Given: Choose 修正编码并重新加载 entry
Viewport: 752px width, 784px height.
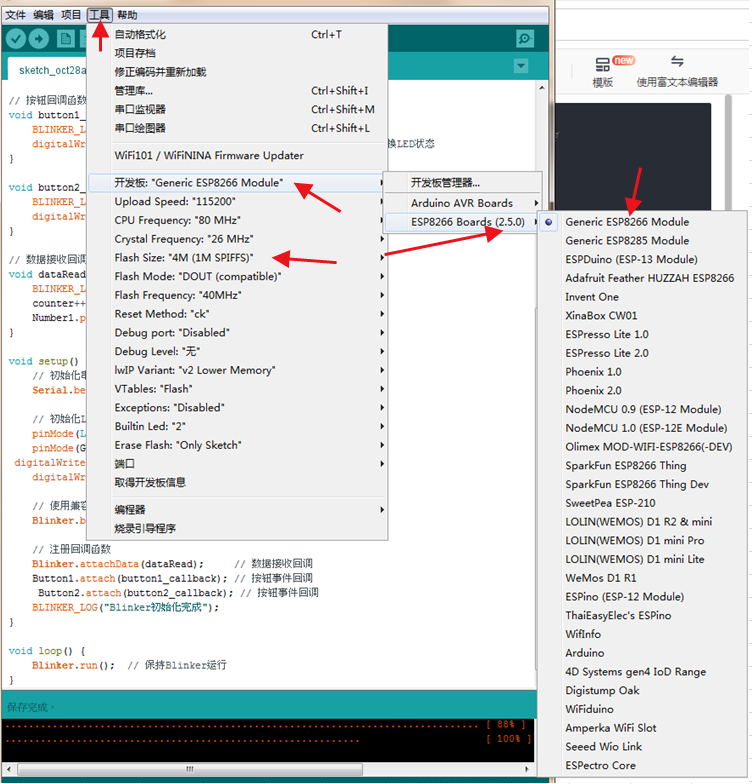Looking at the screenshot, I should [238, 72].
